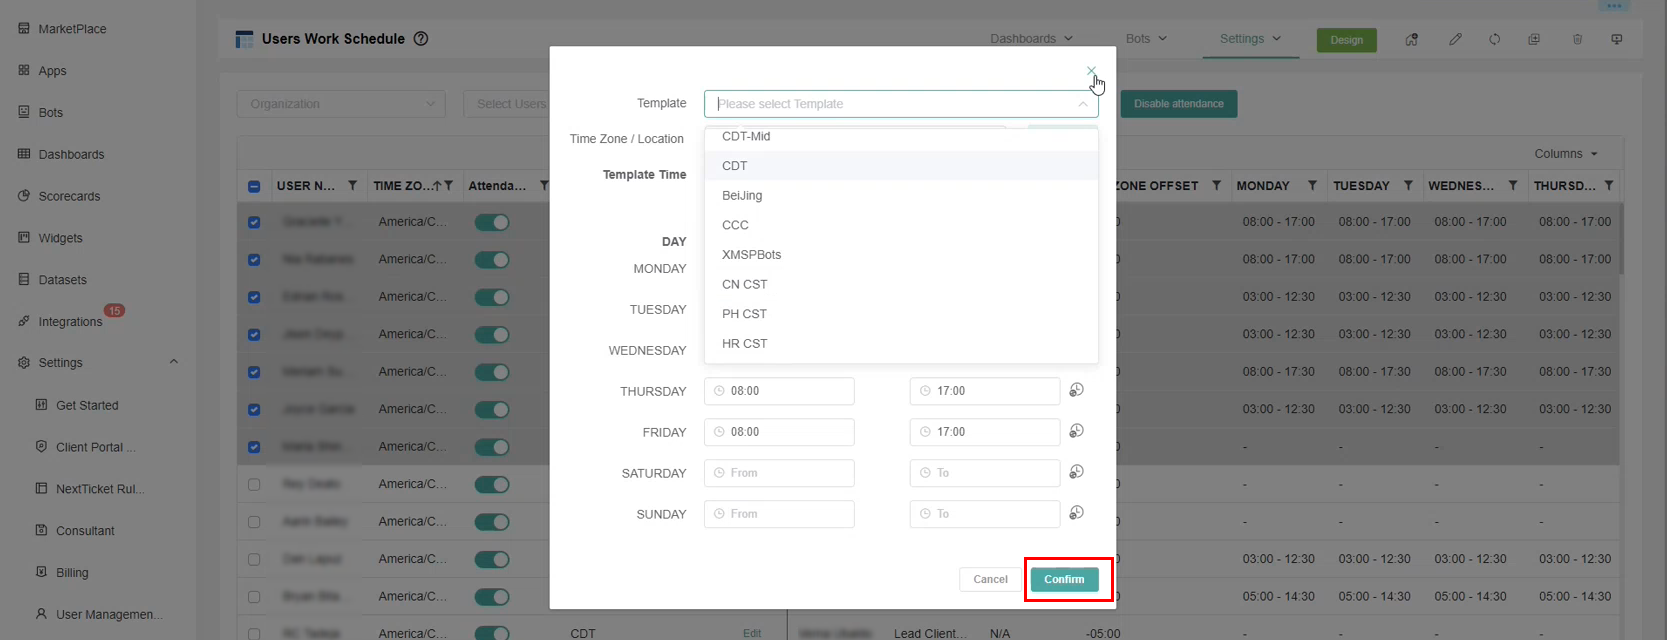The width and height of the screenshot is (1667, 640).
Task: Click the help question-mark icon beside title
Action: pos(421,39)
